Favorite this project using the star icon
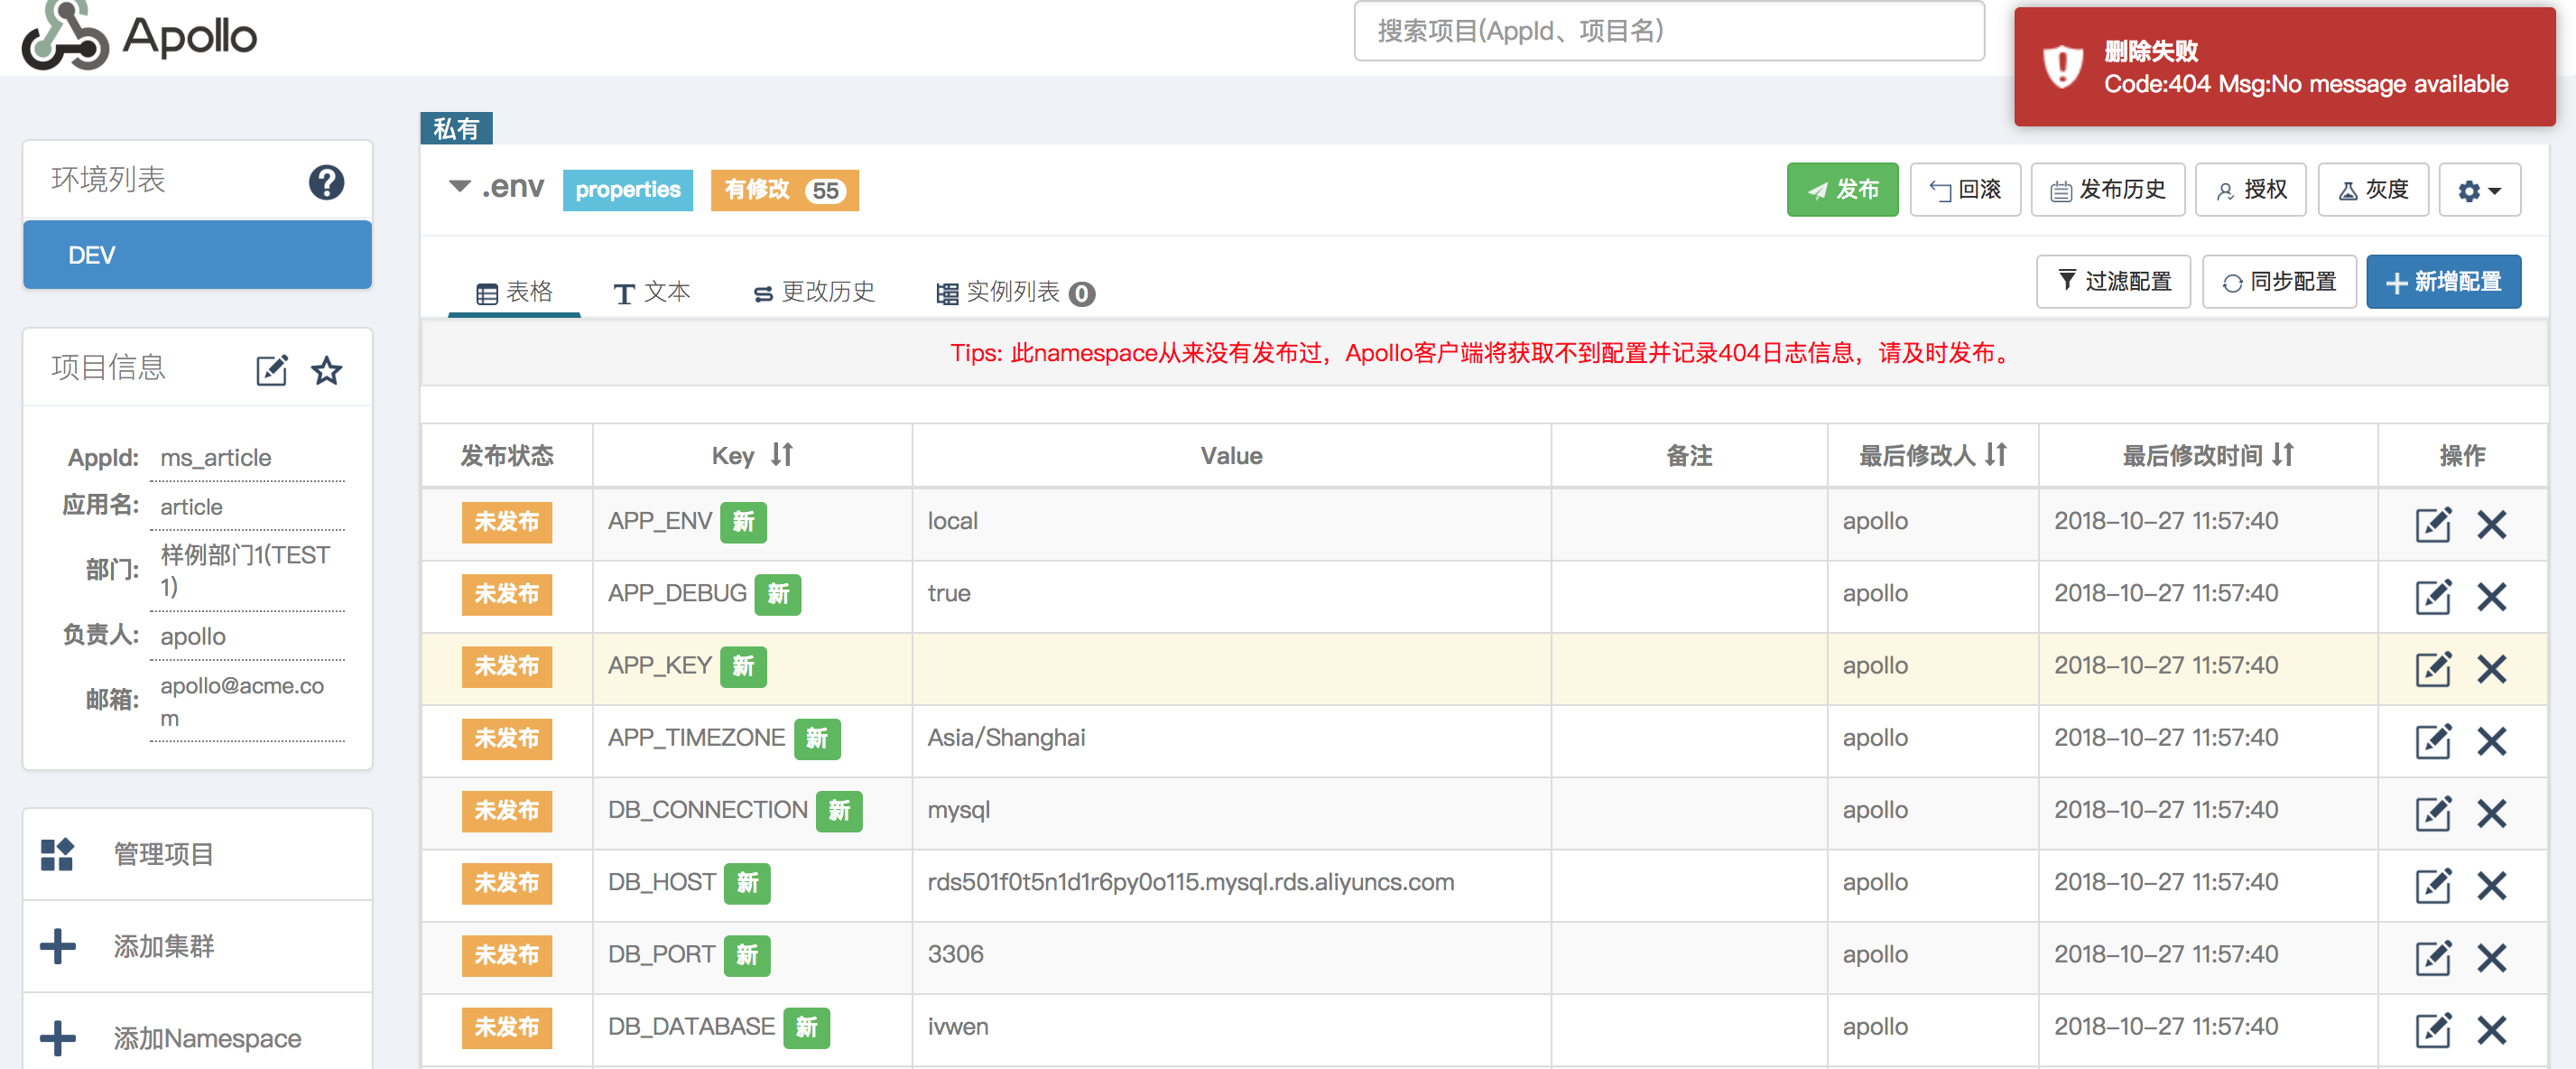Image resolution: width=2576 pixels, height=1069 pixels. pyautogui.click(x=328, y=370)
